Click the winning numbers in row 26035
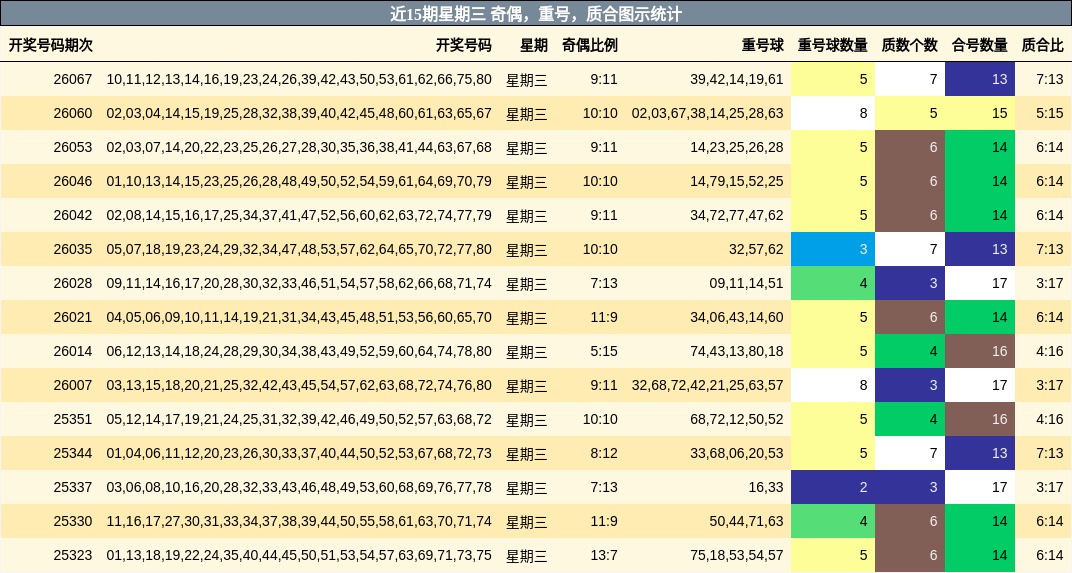Screen dimensions: 1072x573 pyautogui.click(x=299, y=250)
